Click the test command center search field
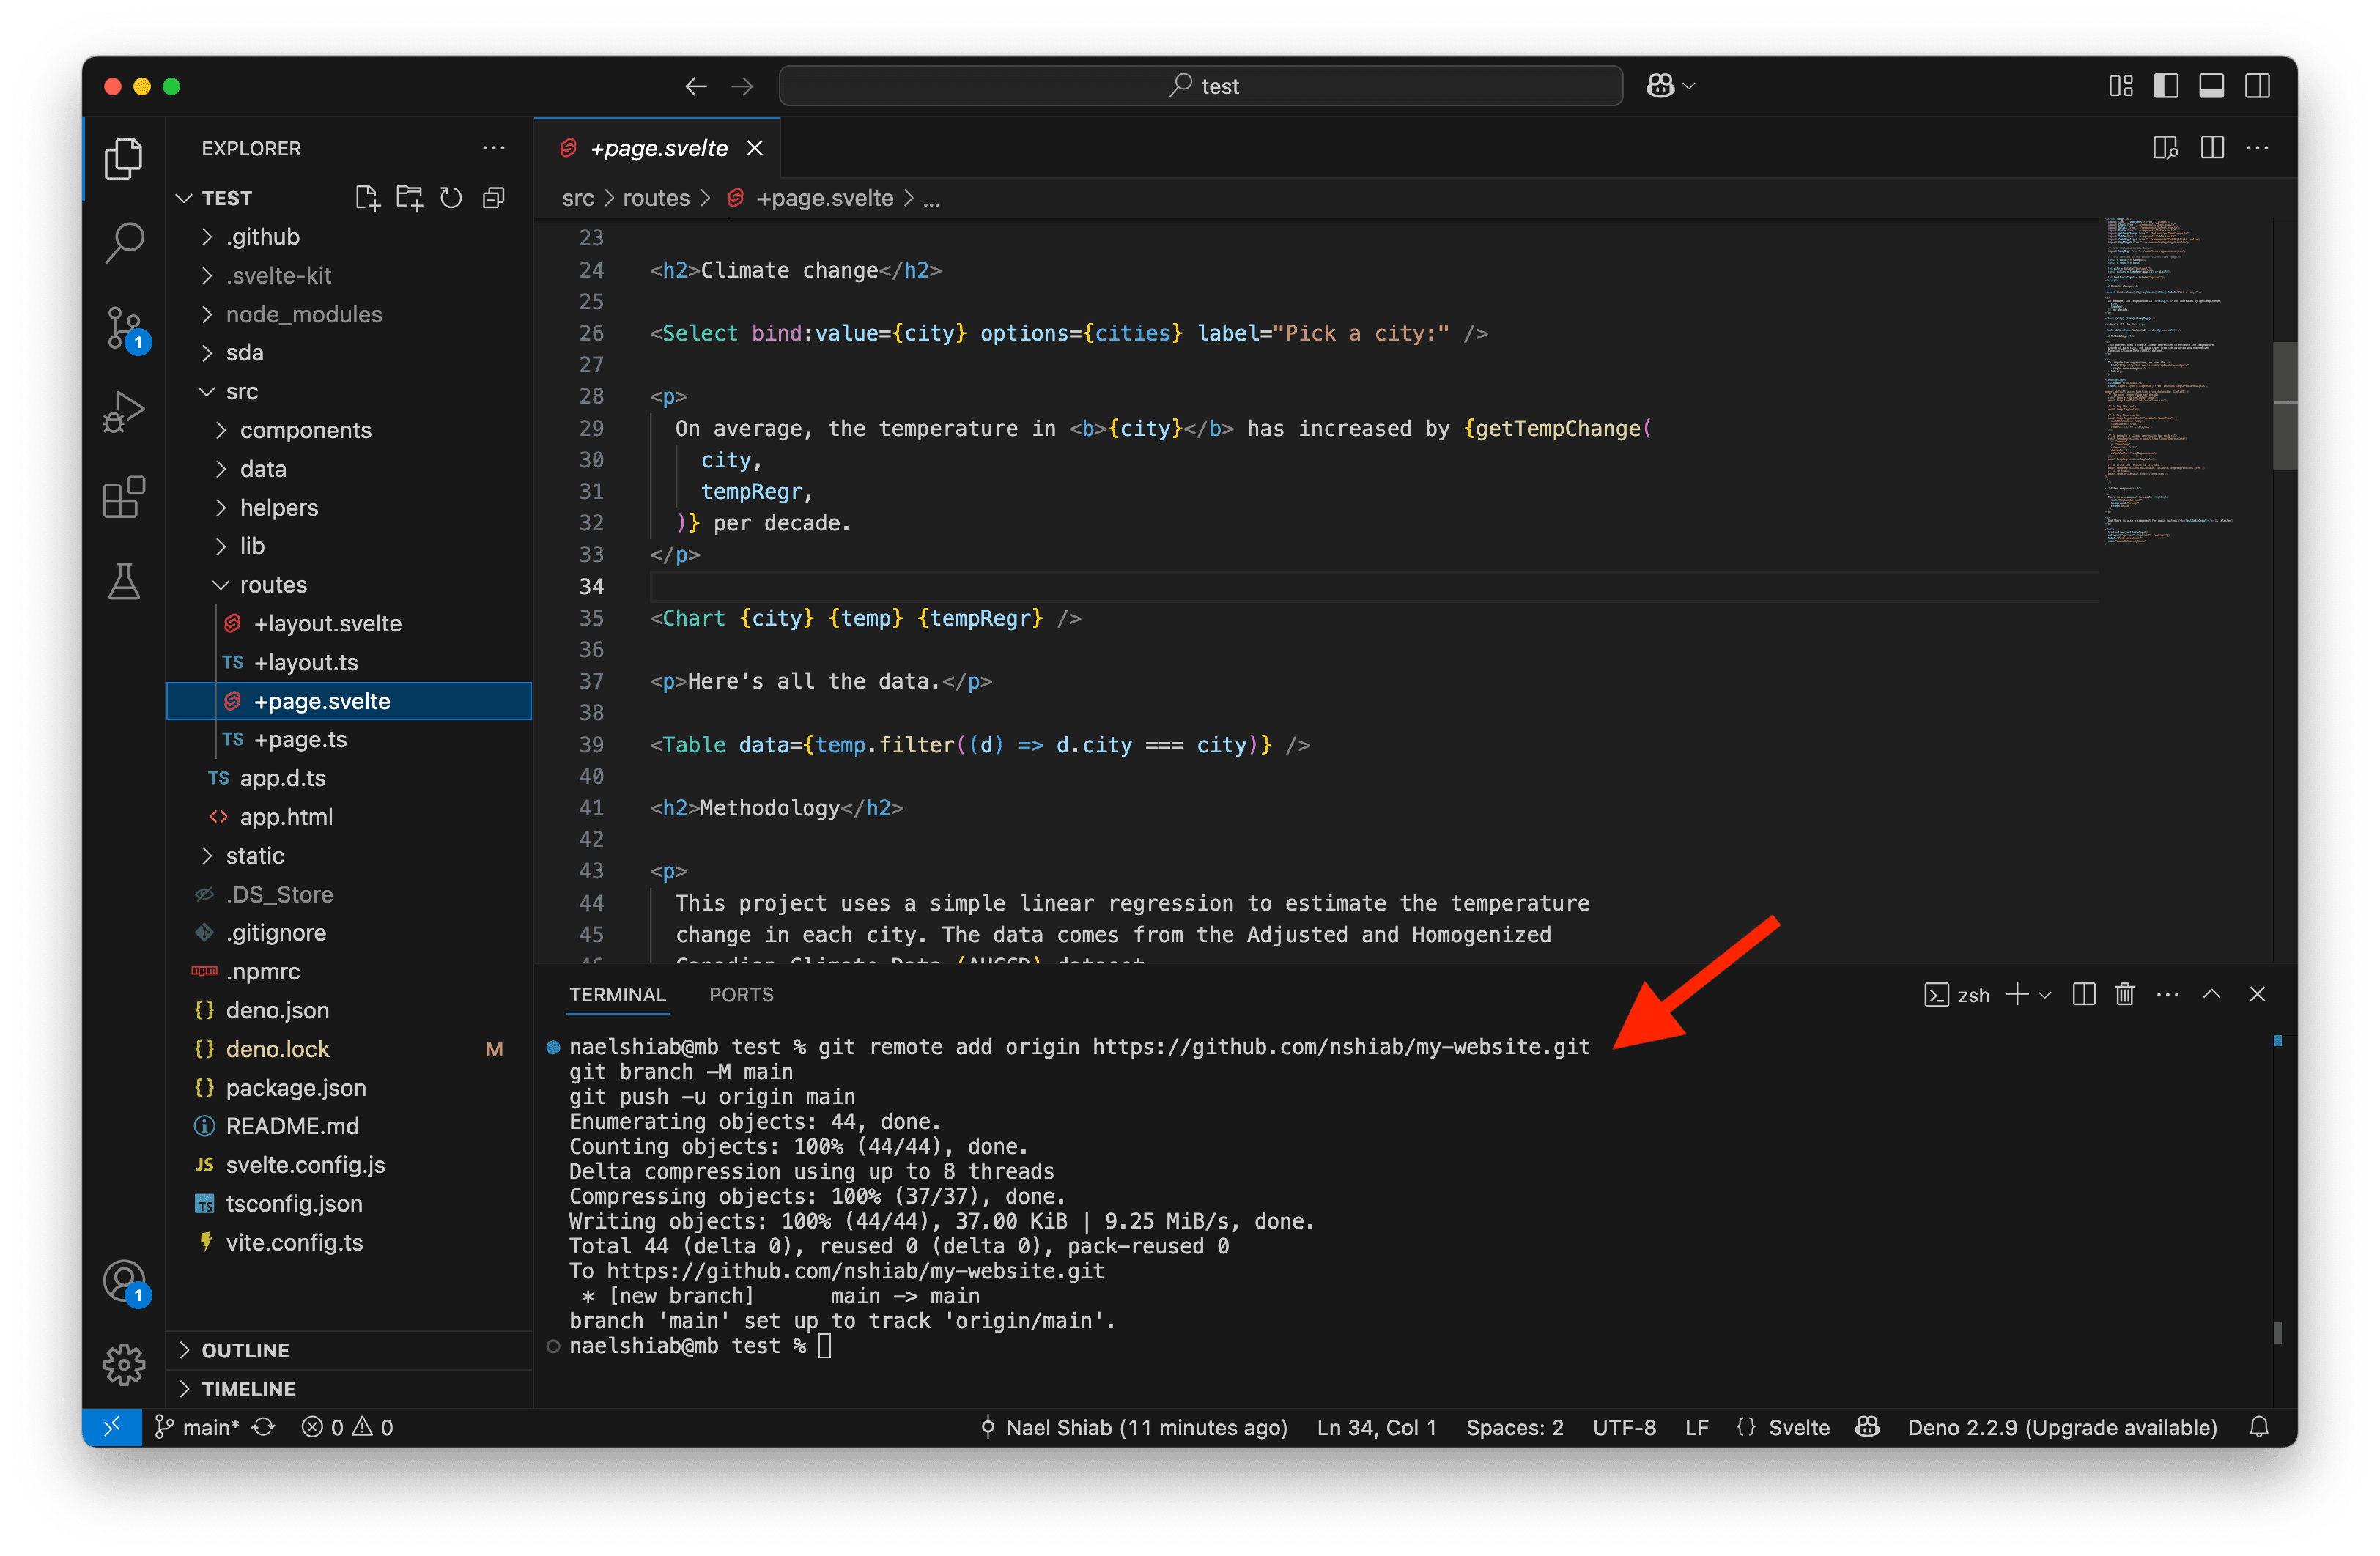The width and height of the screenshot is (2380, 1556). pos(1201,86)
